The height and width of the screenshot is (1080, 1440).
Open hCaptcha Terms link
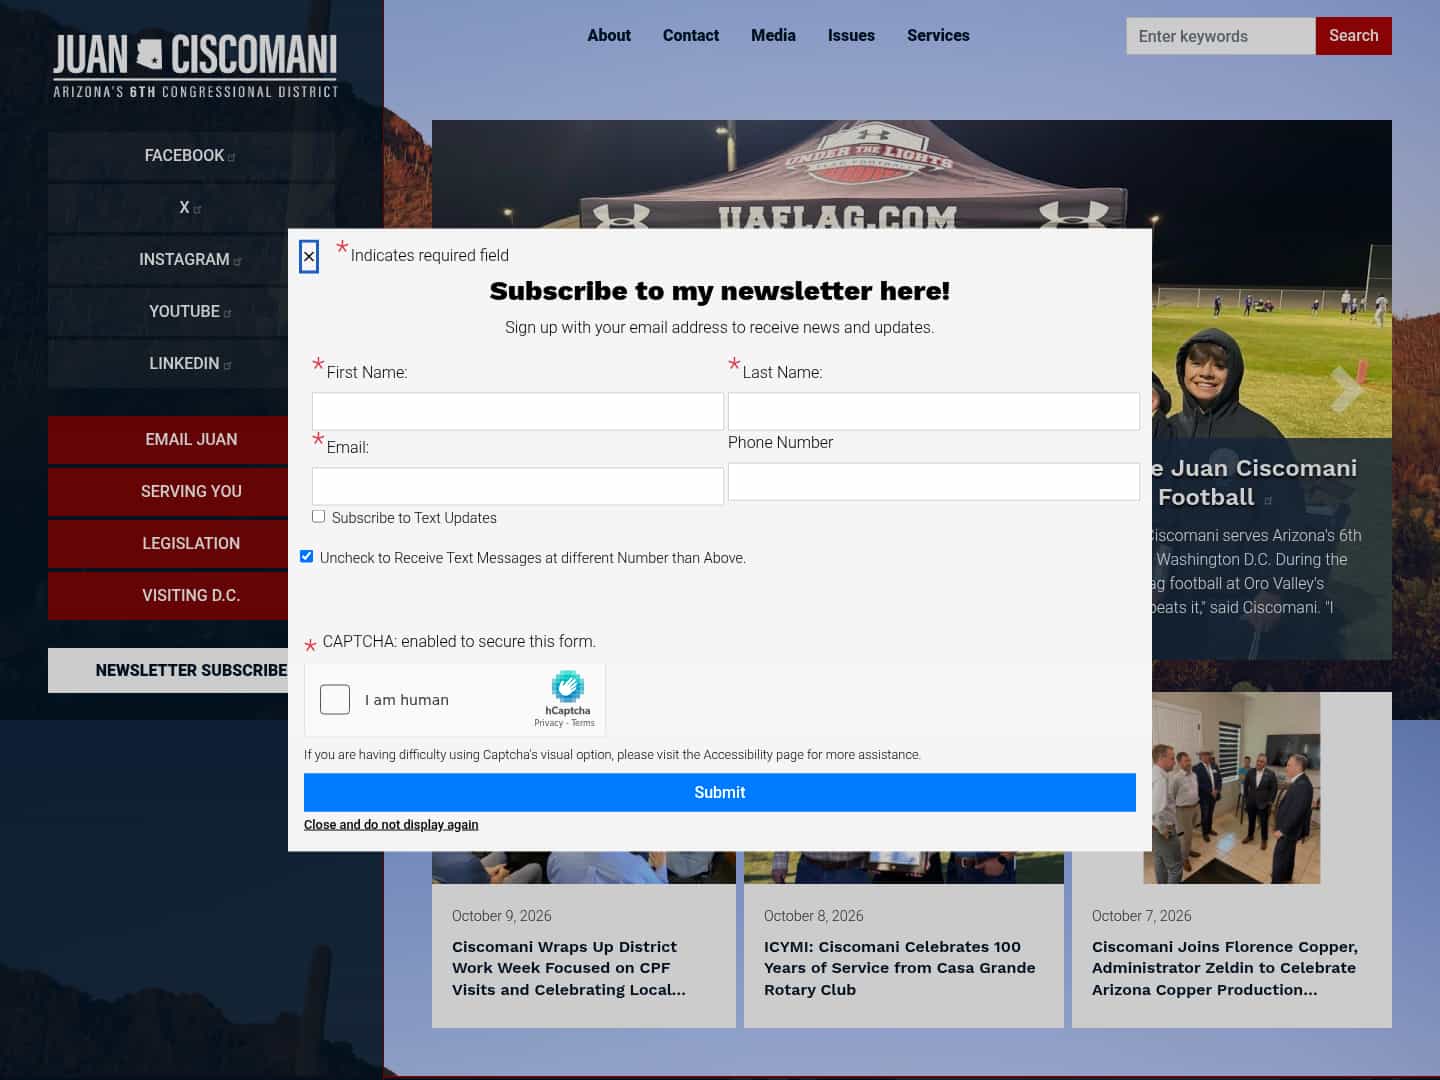tap(583, 723)
